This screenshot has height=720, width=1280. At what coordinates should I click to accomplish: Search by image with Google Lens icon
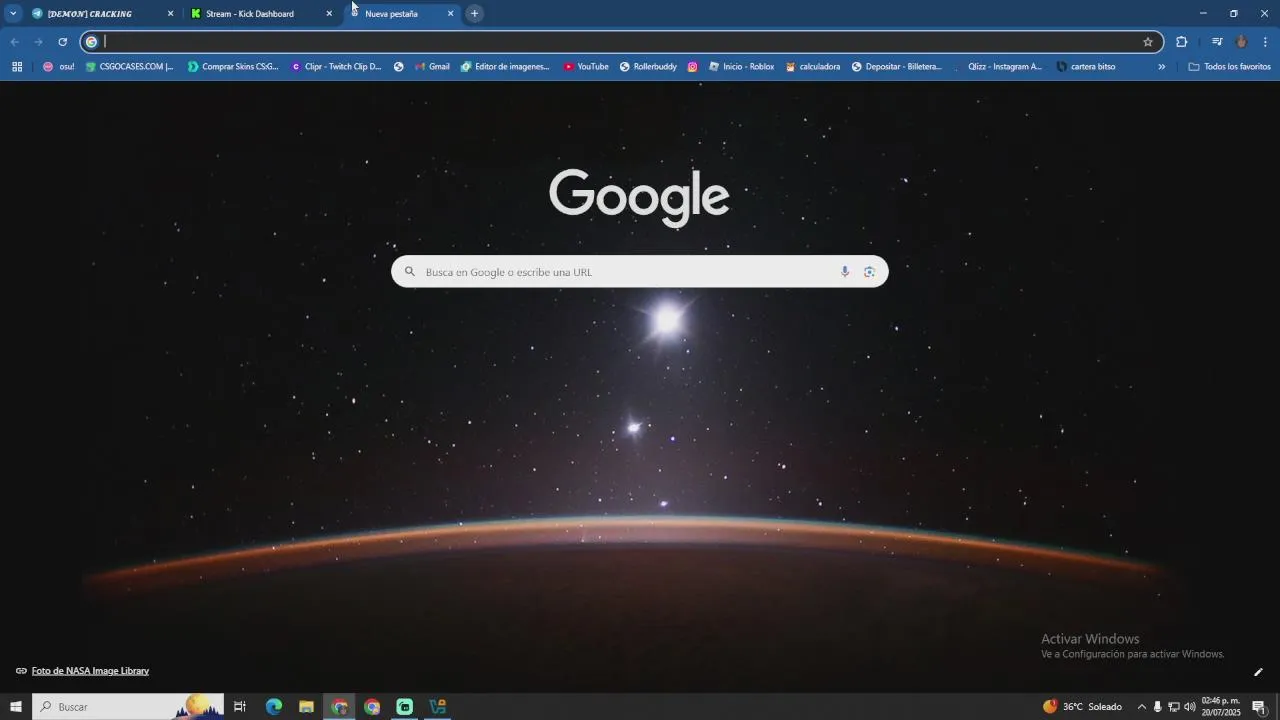point(870,272)
